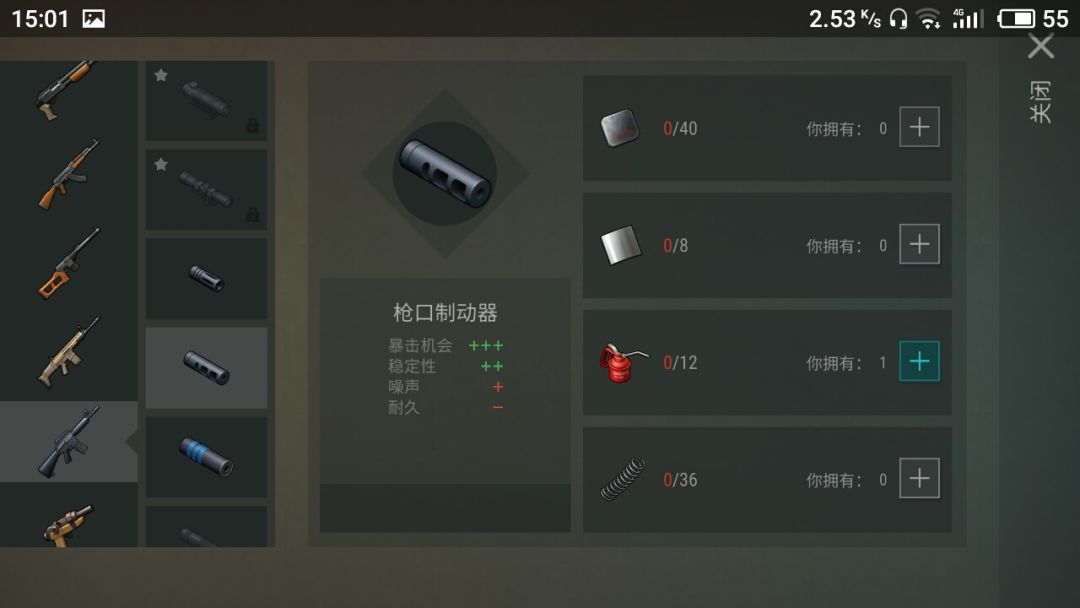Add oil with the teal plus button
The height and width of the screenshot is (608, 1080).
[920, 361]
